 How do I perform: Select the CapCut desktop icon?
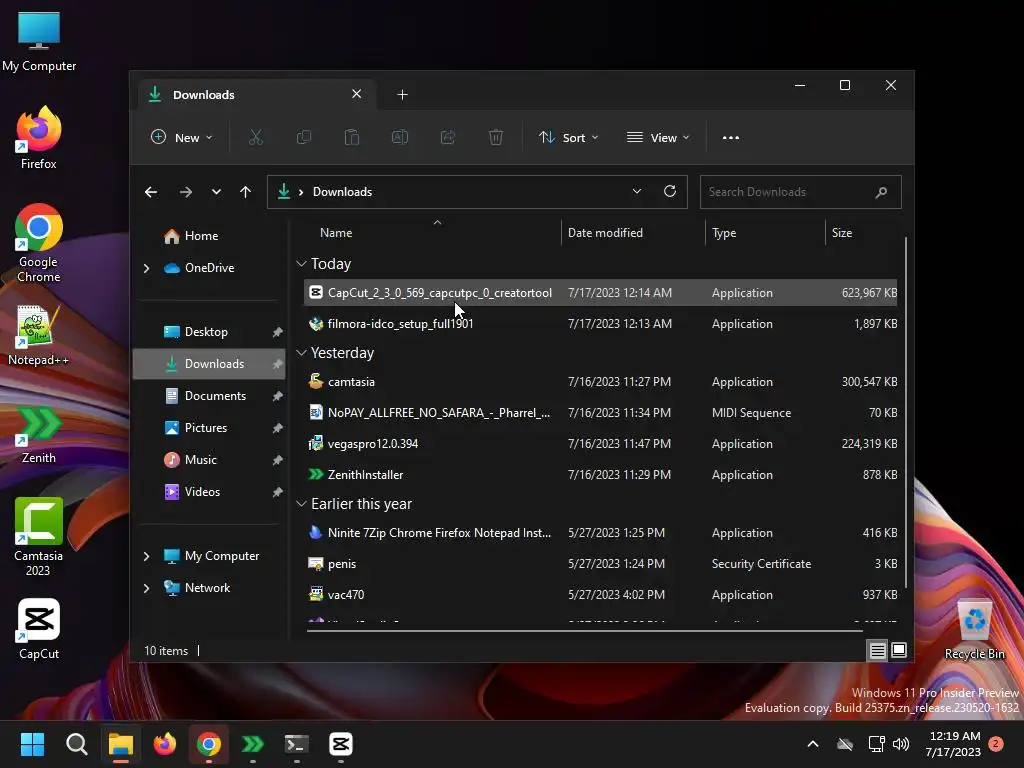pos(39,629)
